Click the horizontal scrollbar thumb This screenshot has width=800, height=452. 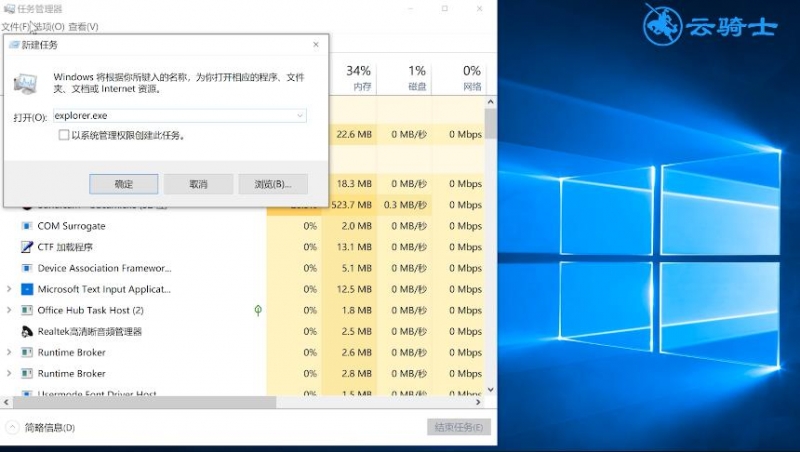click(x=144, y=403)
